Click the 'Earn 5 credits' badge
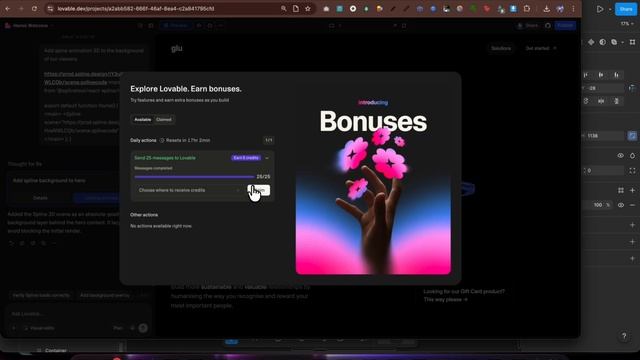The height and width of the screenshot is (360, 640). [x=246, y=158]
